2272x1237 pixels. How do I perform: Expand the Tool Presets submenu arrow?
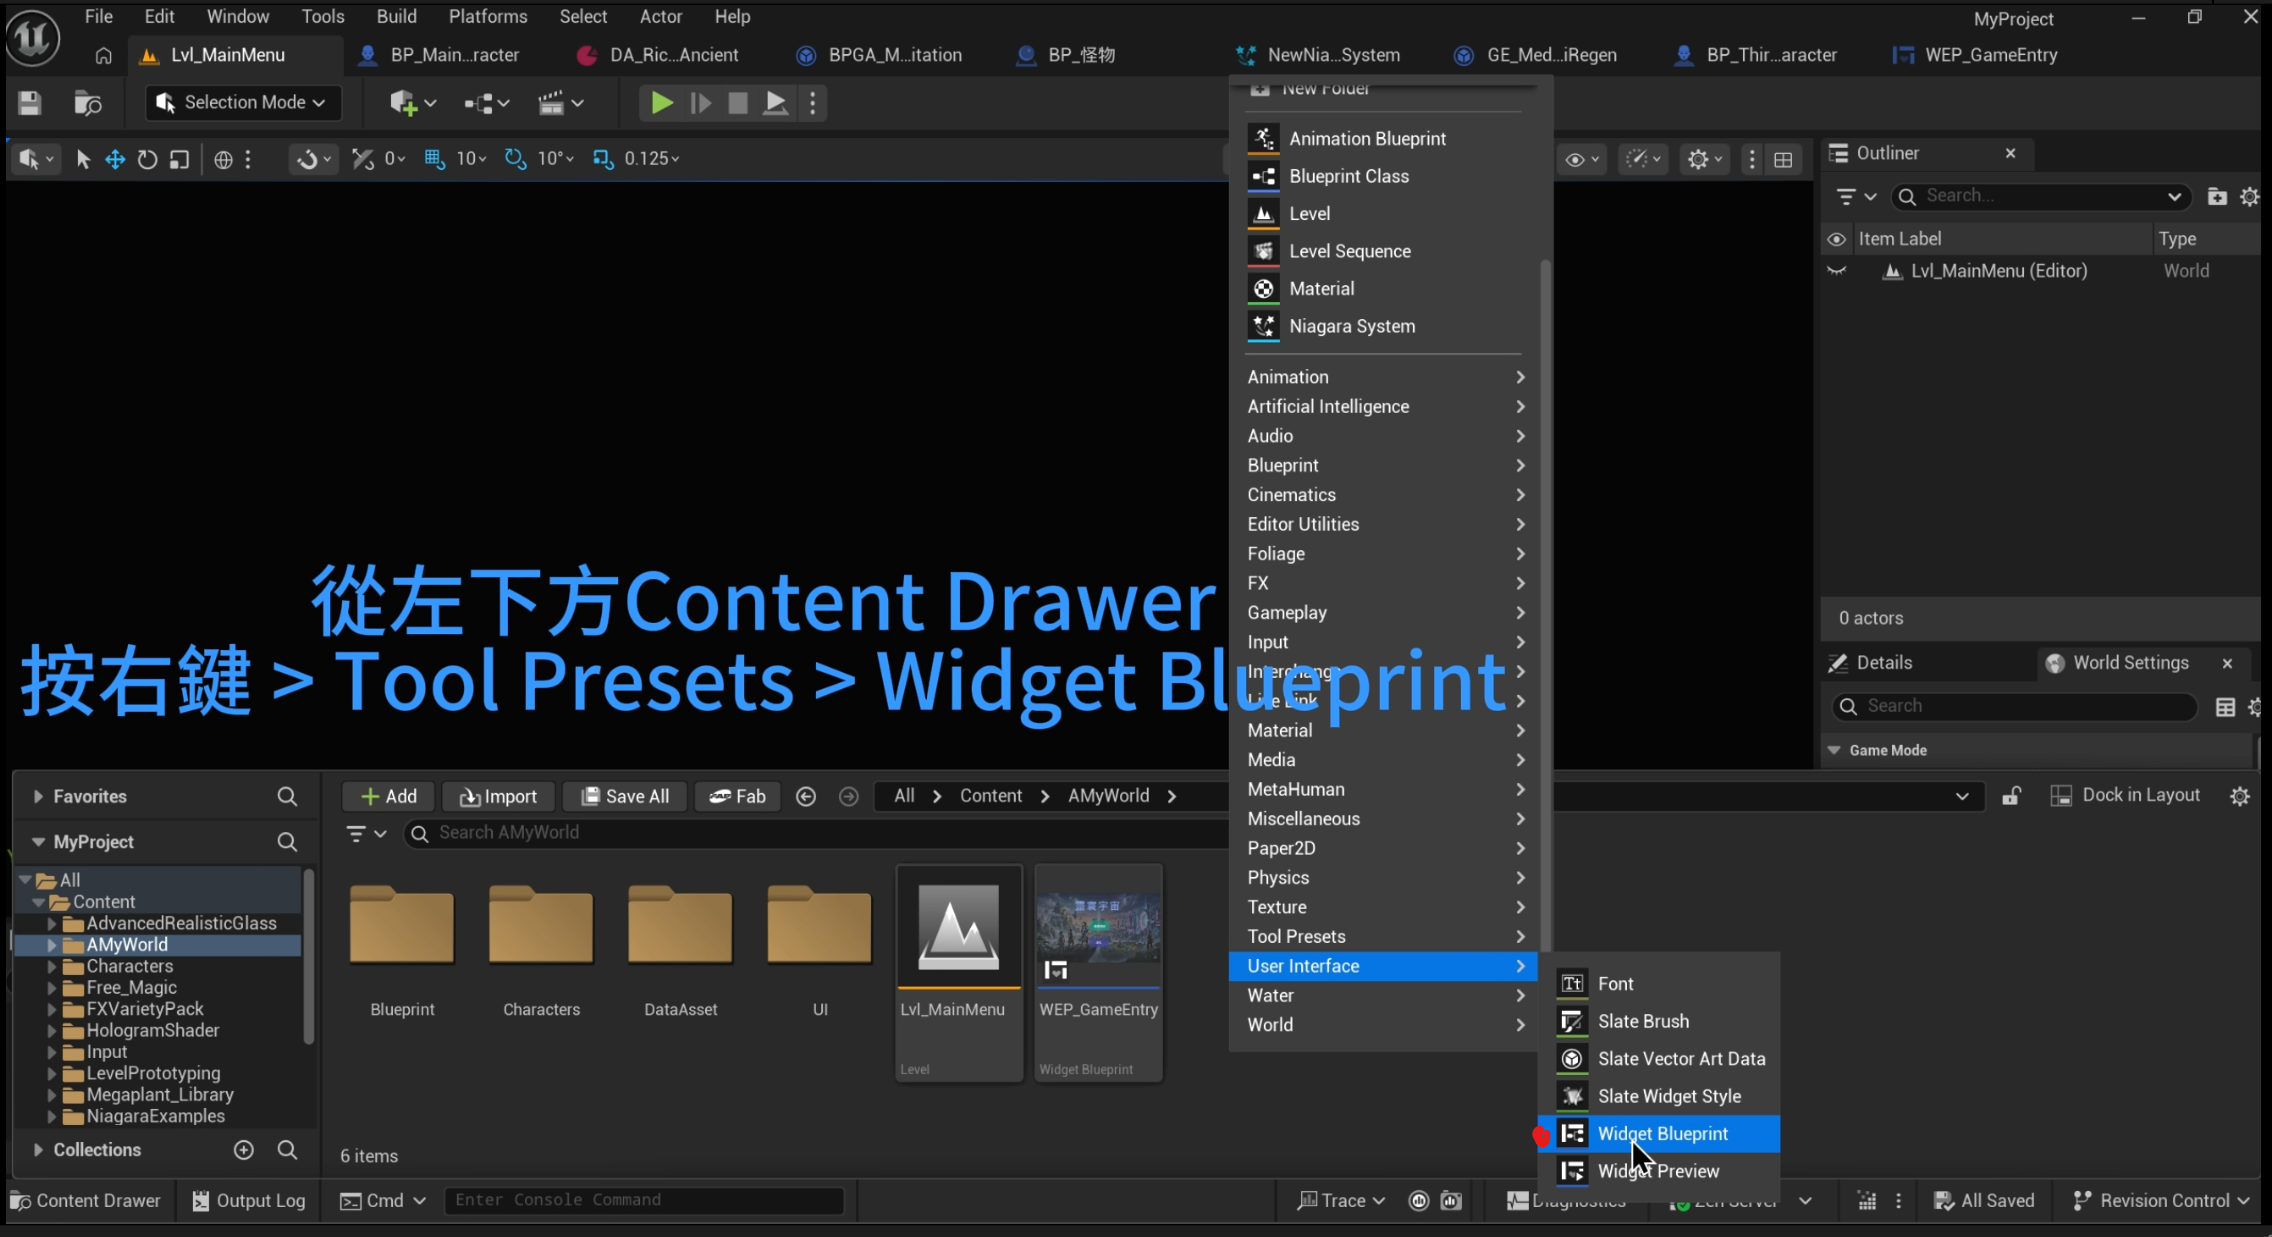[x=1520, y=937]
